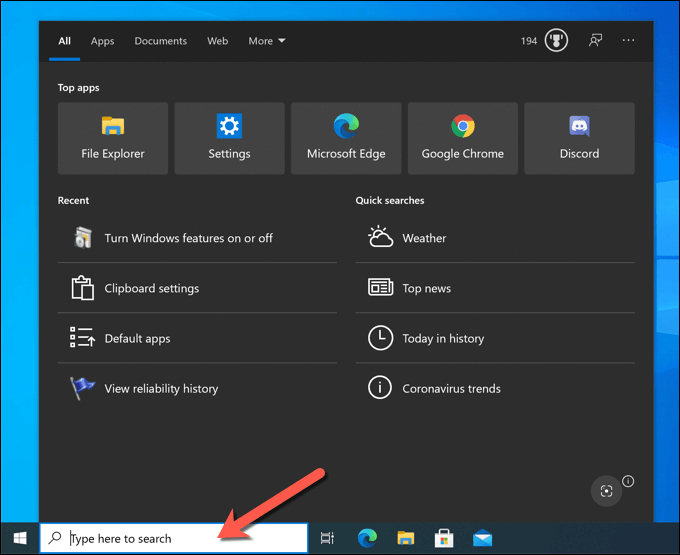The width and height of the screenshot is (680, 555).
Task: Open Clipboard settings from Recent
Action: tap(151, 288)
